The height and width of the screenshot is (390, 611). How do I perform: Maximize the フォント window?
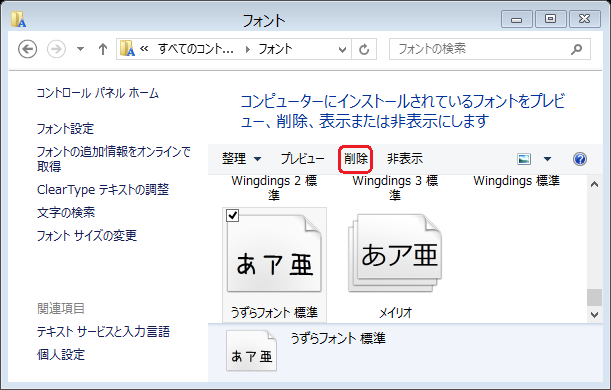coord(550,19)
